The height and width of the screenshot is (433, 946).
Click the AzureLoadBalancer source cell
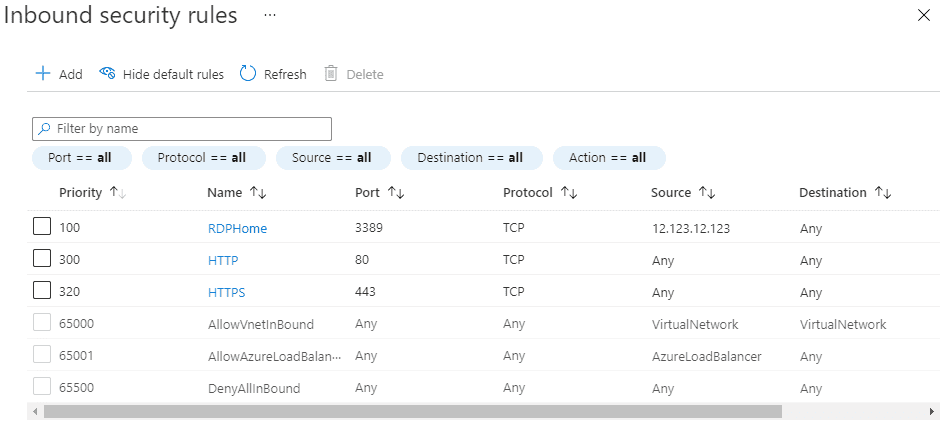706,356
